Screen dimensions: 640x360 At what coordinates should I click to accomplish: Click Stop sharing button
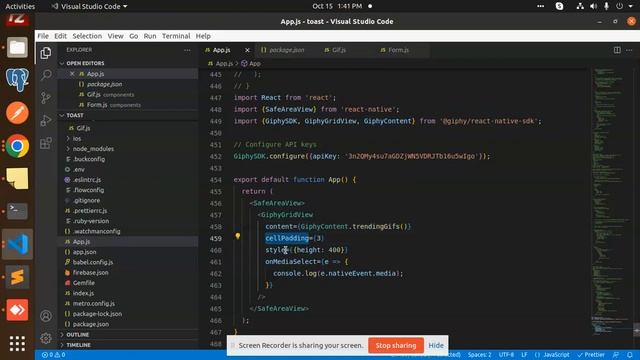[x=396, y=345]
